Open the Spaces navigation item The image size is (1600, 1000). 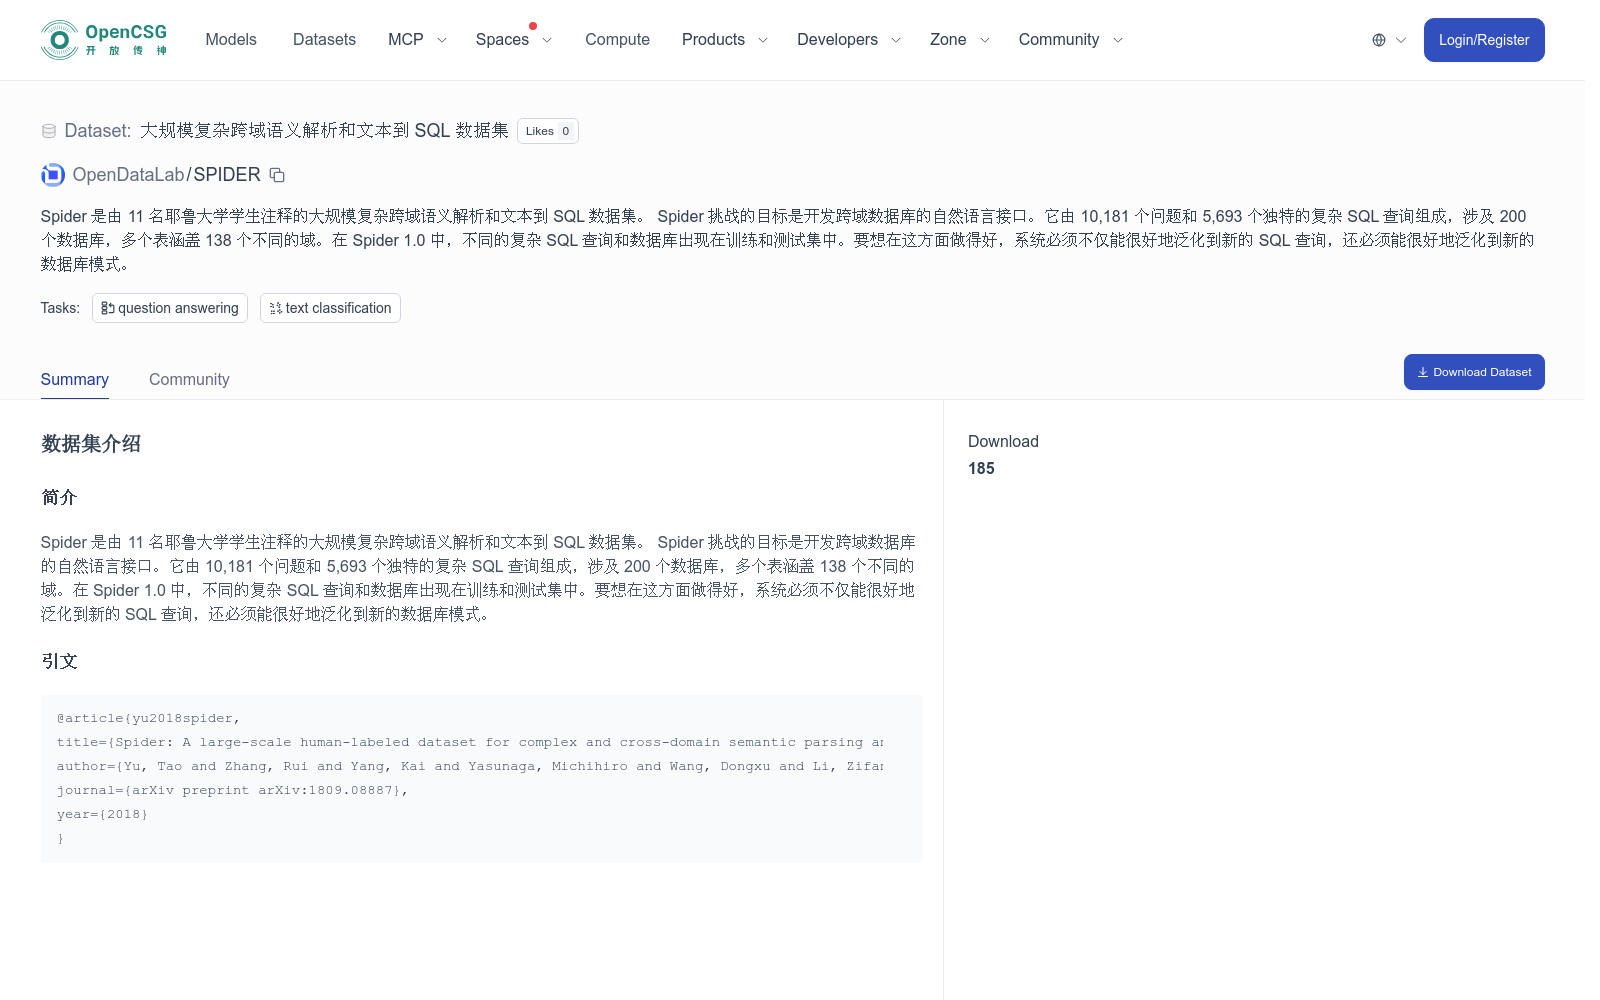pyautogui.click(x=502, y=40)
